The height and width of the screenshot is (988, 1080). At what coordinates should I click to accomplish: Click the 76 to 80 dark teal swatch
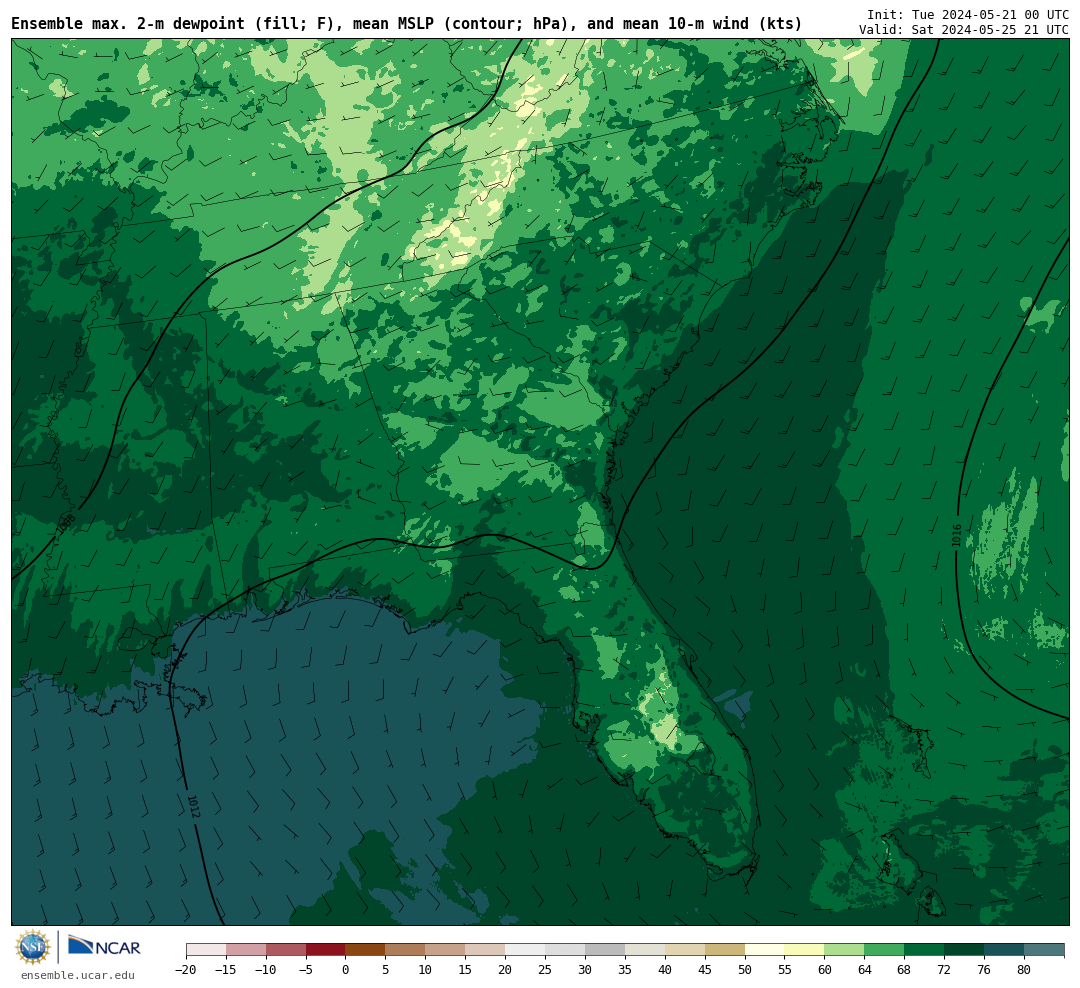coord(1005,950)
